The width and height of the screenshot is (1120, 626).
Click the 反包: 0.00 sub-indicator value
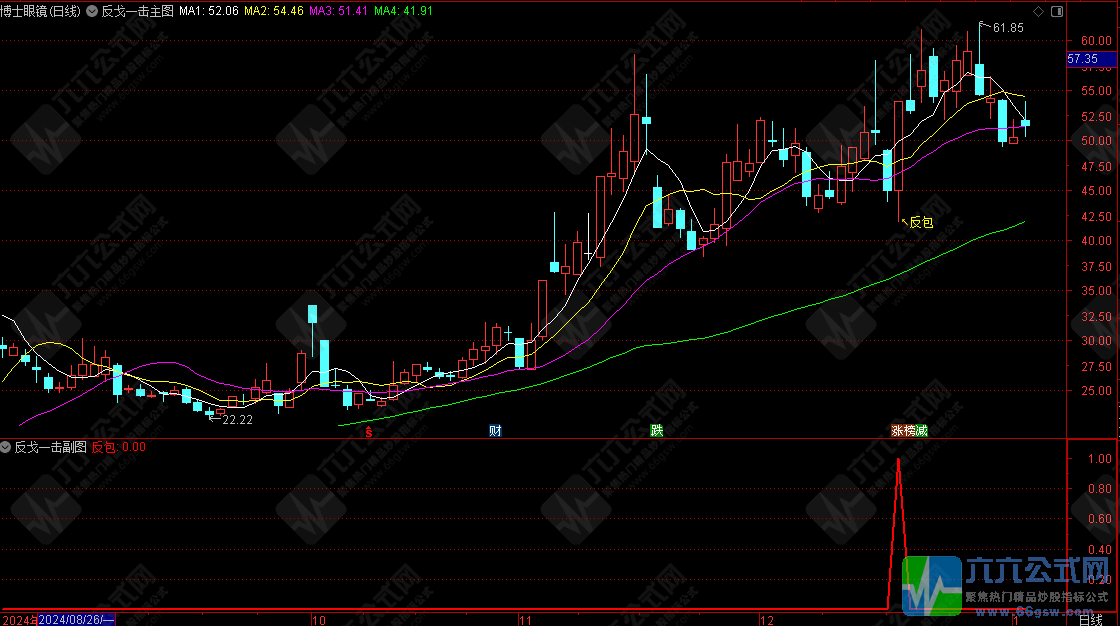click(x=119, y=447)
